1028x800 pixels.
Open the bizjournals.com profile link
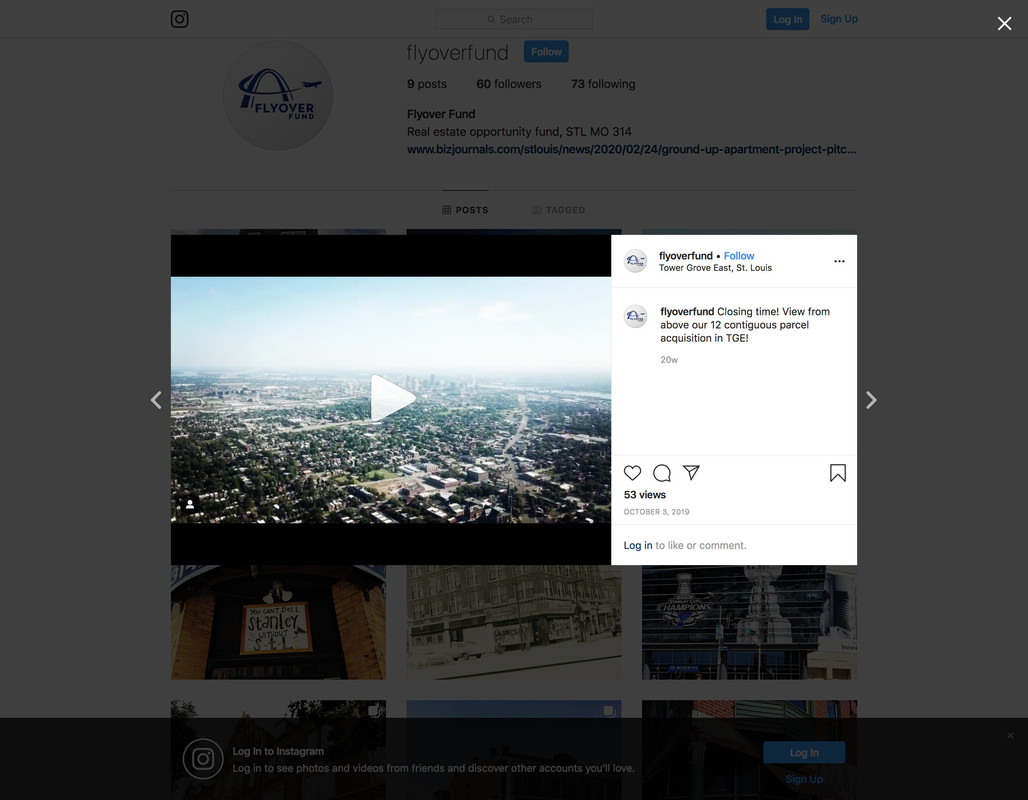click(x=631, y=150)
